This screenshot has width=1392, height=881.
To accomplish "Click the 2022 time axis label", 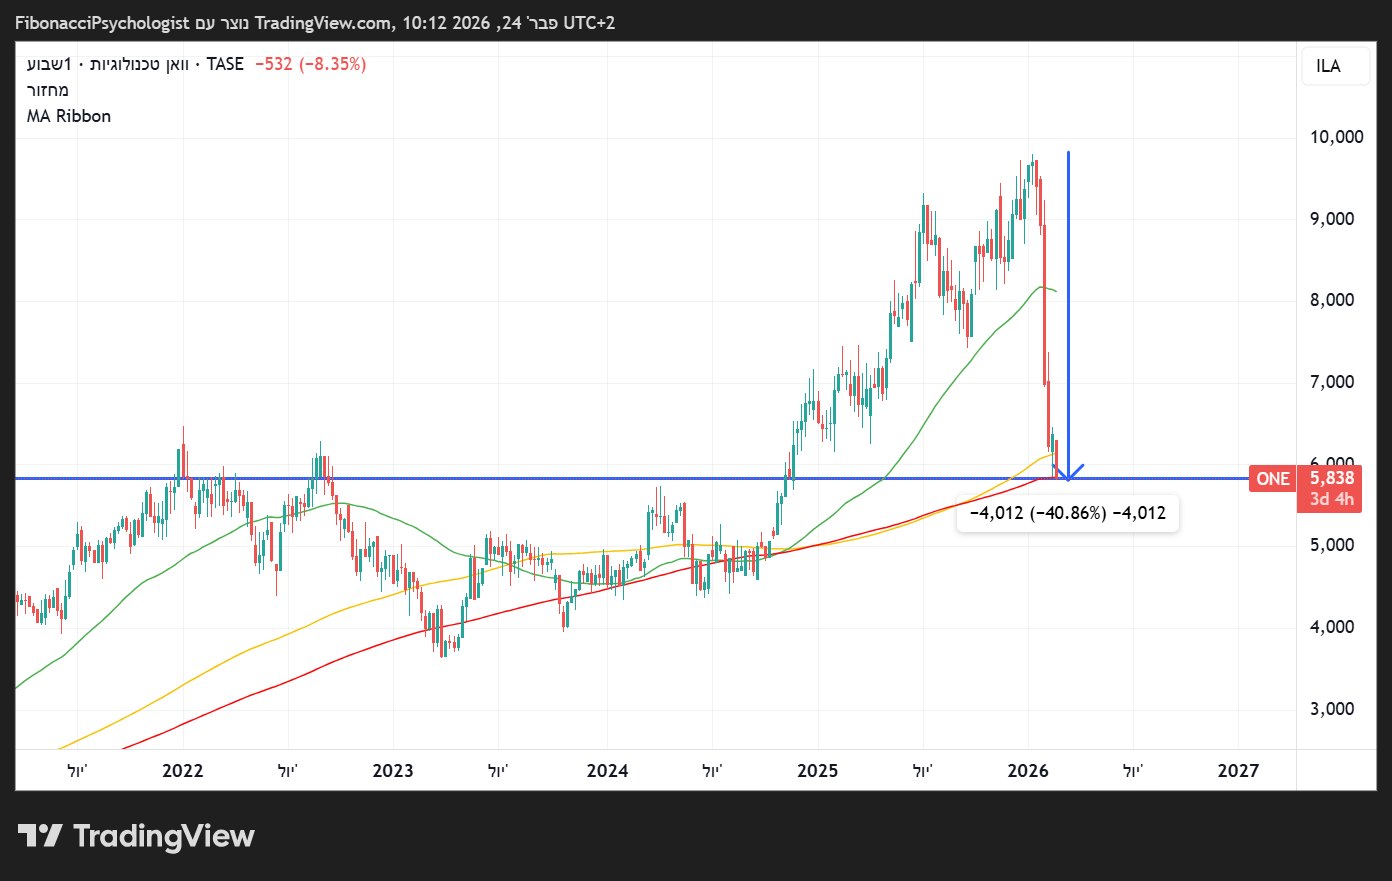I will (182, 771).
